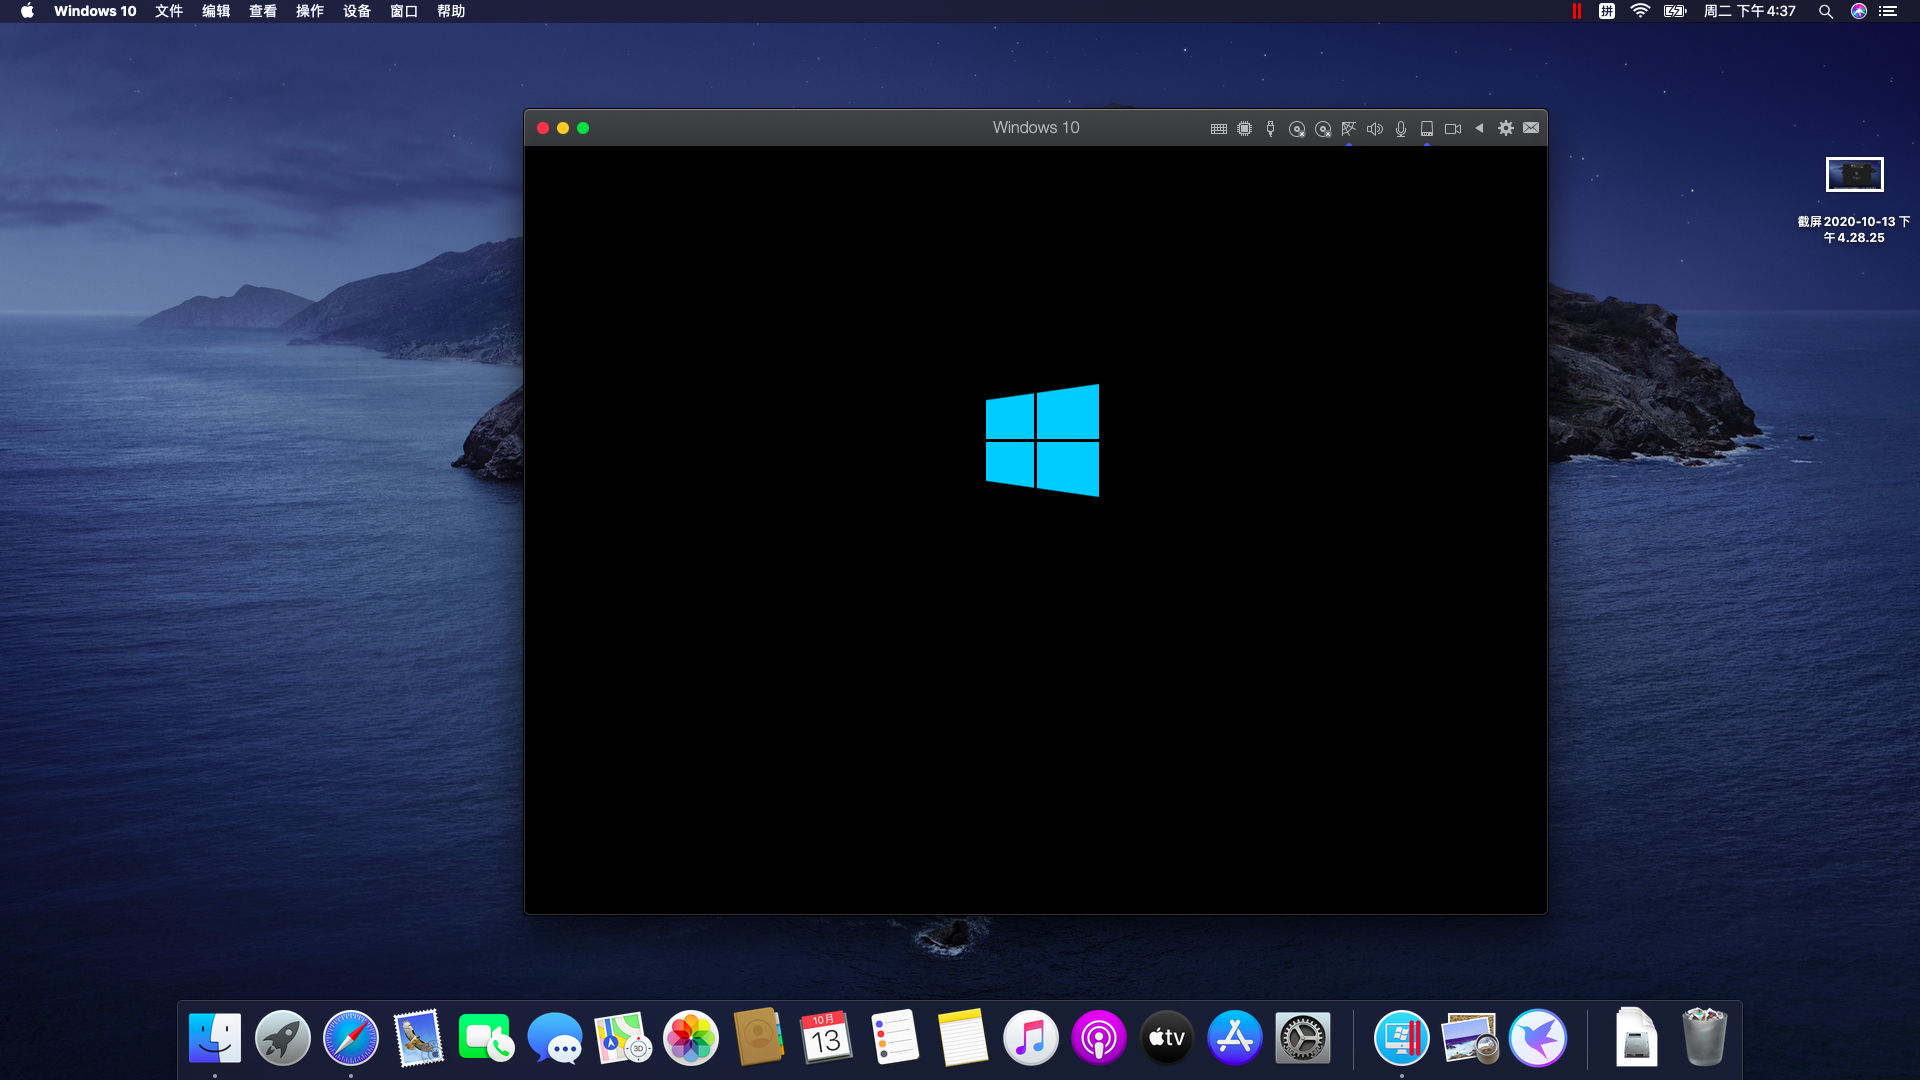
Task: Open the 设备 menu
Action: pyautogui.click(x=357, y=11)
